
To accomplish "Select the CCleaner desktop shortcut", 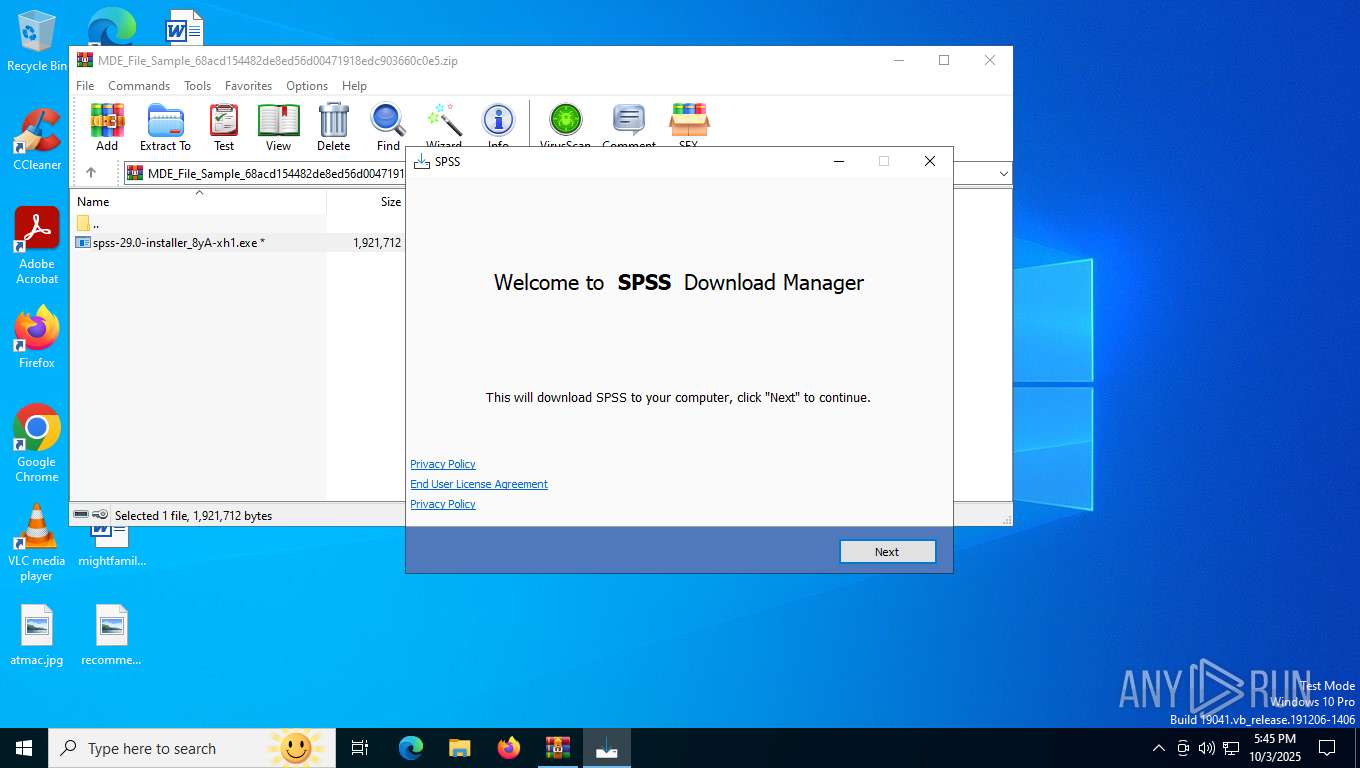I will [x=37, y=139].
